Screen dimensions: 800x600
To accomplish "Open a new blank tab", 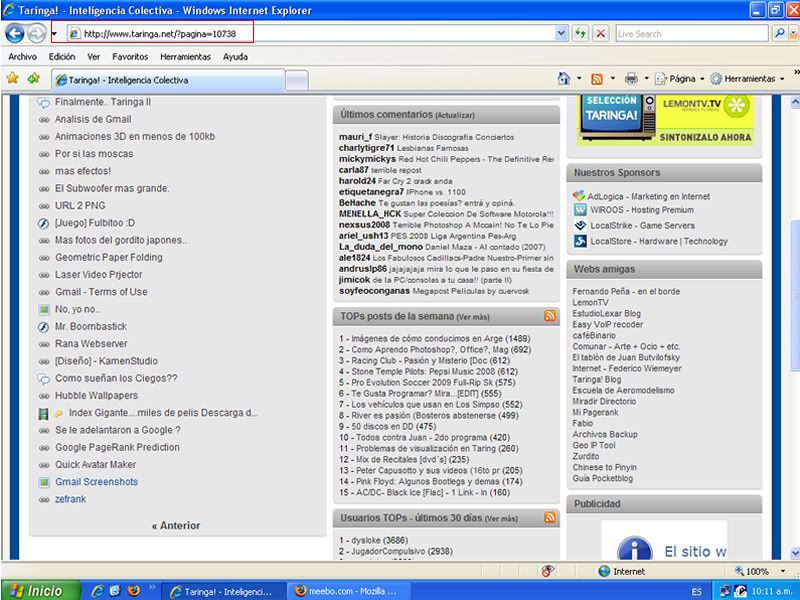I will [x=296, y=81].
